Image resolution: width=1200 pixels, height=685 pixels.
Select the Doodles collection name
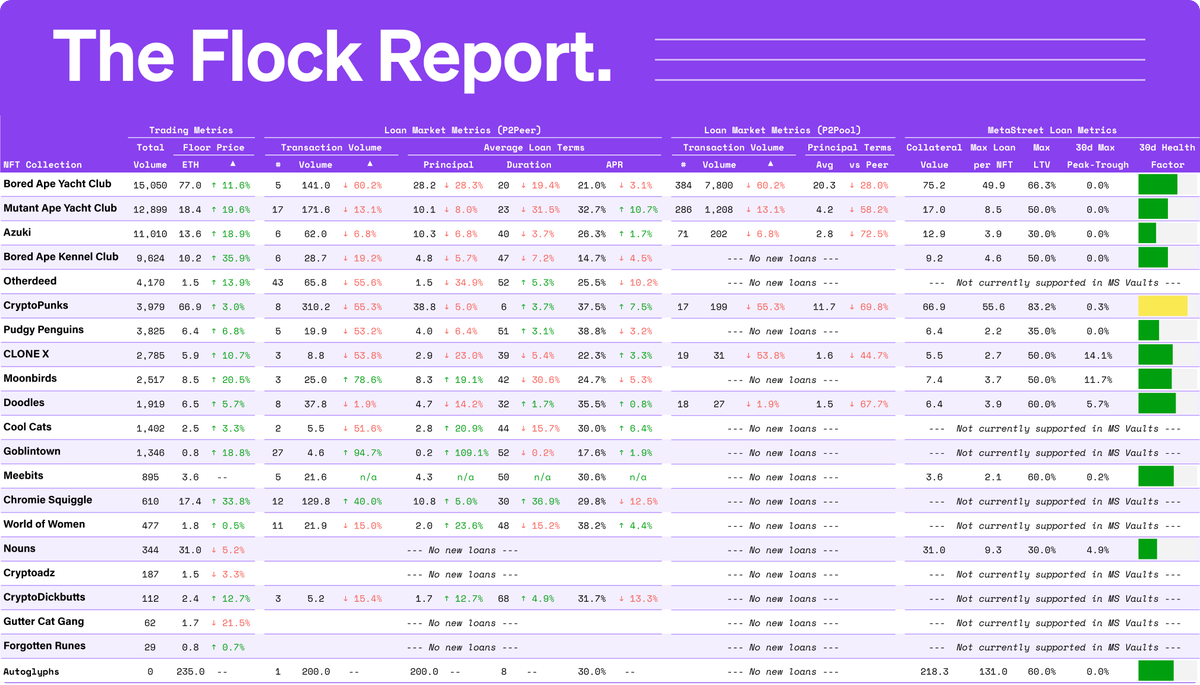(24, 403)
